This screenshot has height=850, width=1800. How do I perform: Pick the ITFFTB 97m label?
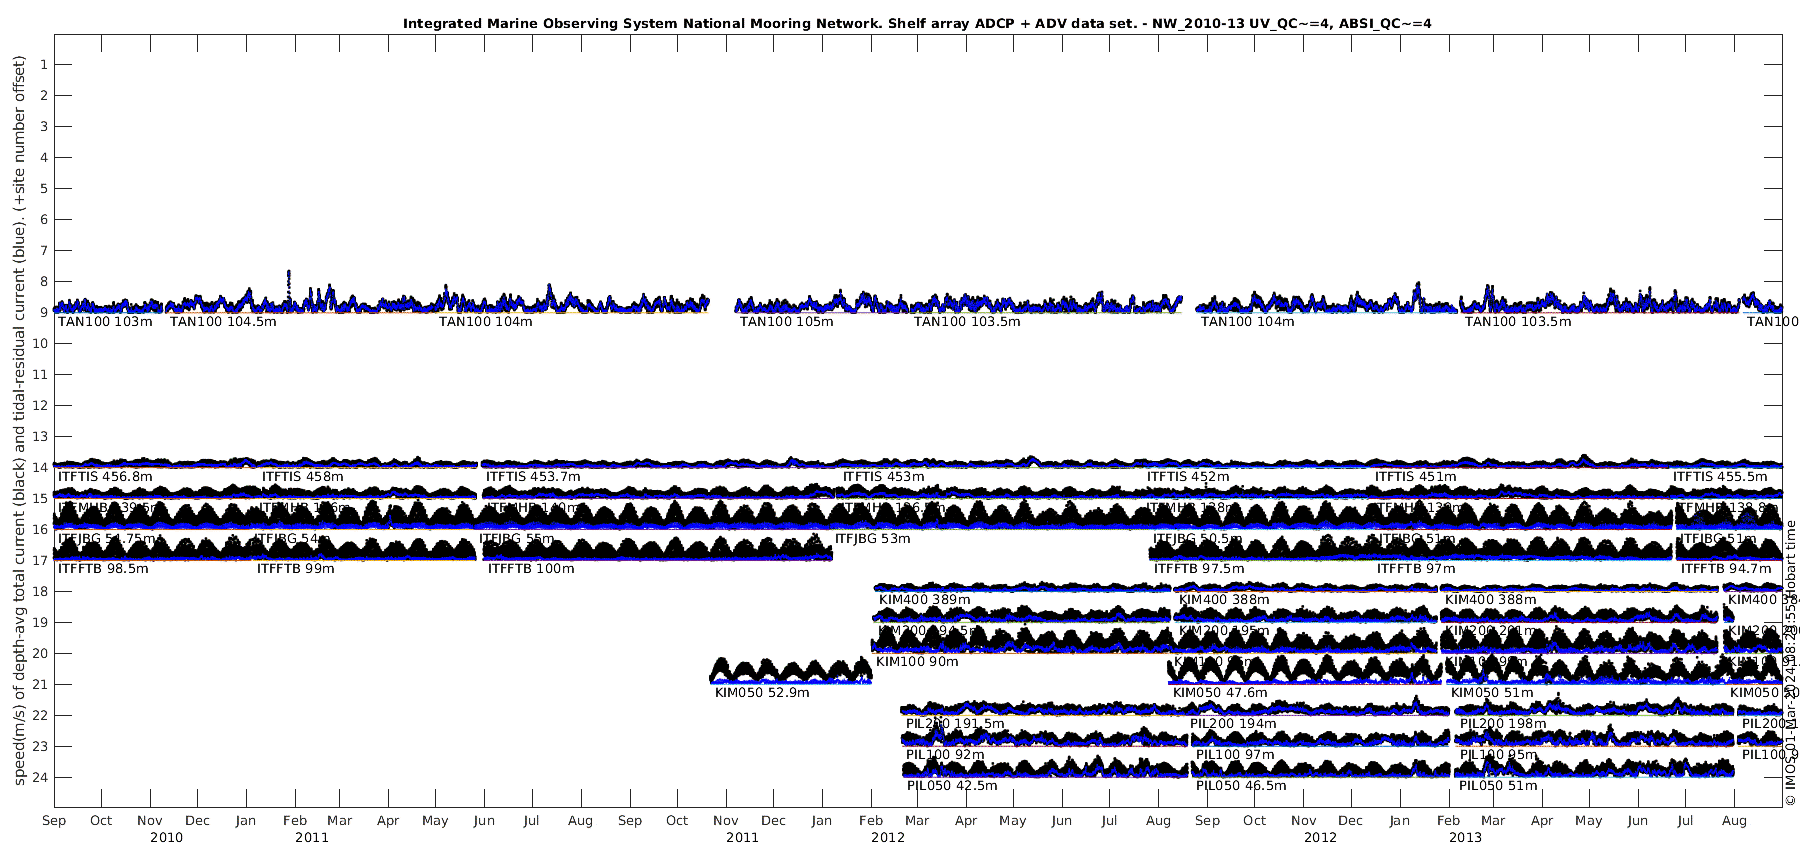(x=1416, y=569)
